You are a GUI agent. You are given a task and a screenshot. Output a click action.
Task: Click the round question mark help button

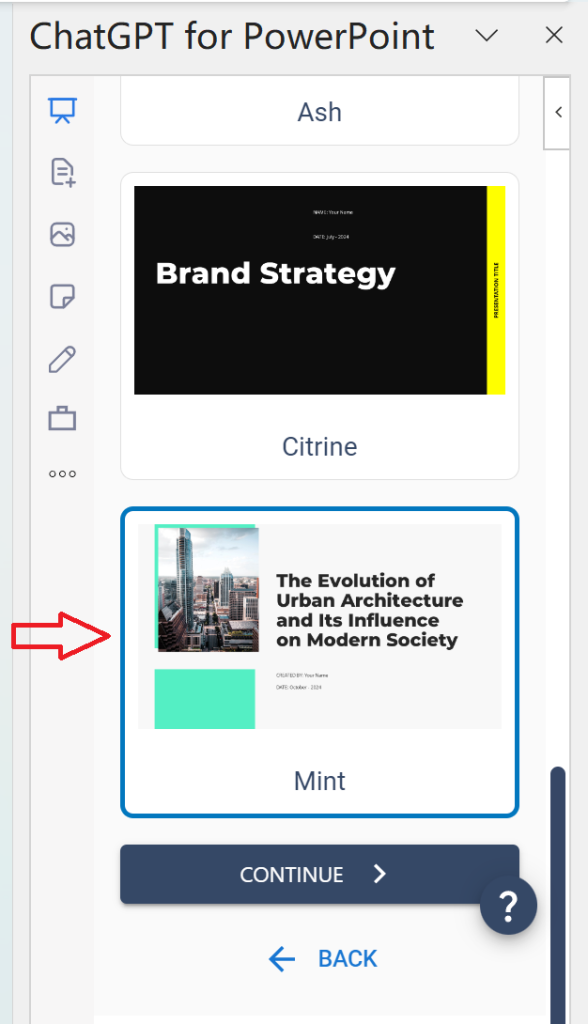pyautogui.click(x=508, y=906)
